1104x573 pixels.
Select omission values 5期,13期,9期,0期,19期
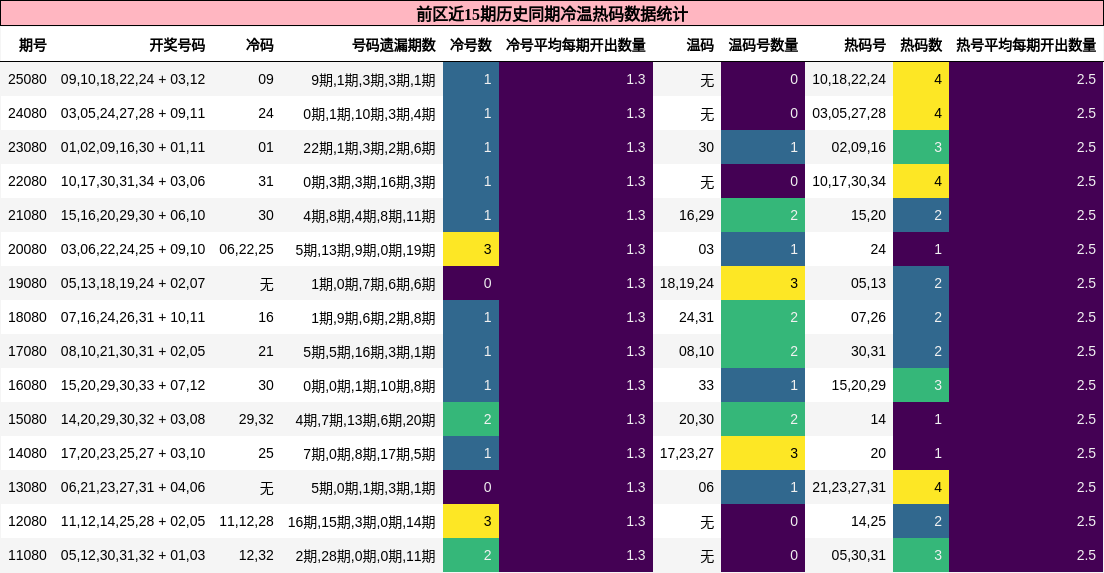(x=365, y=250)
